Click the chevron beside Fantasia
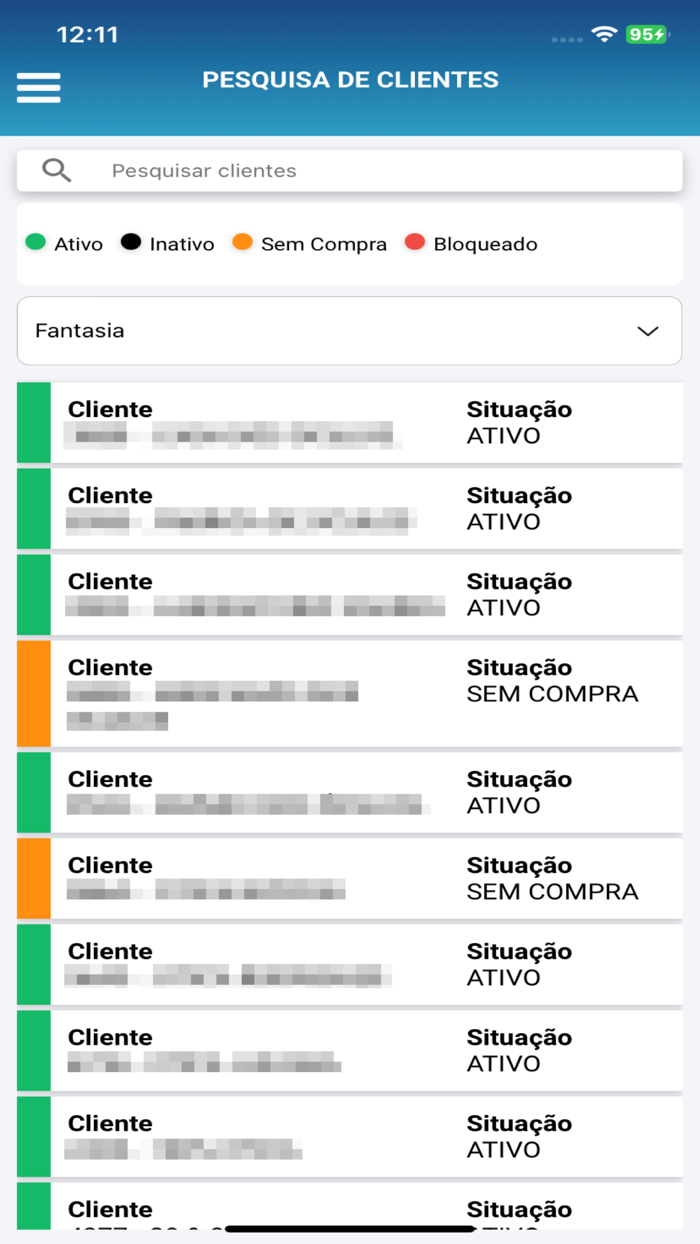 tap(646, 330)
